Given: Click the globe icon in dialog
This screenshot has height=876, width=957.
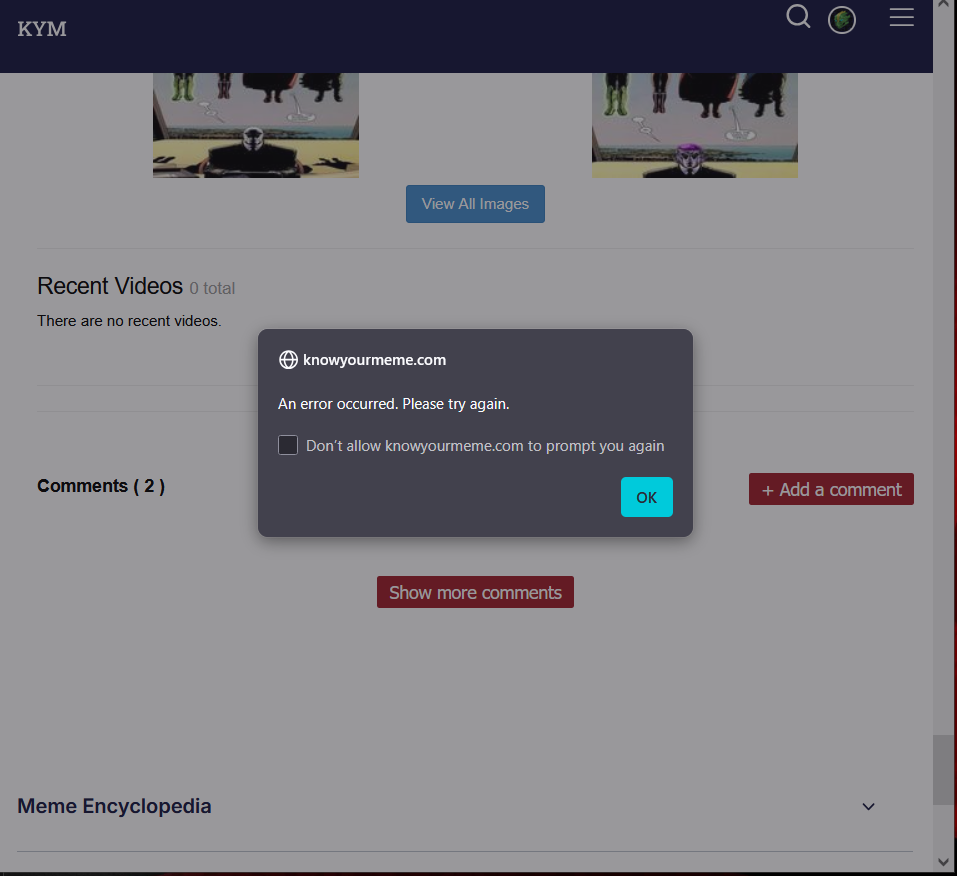Looking at the screenshot, I should coord(288,360).
